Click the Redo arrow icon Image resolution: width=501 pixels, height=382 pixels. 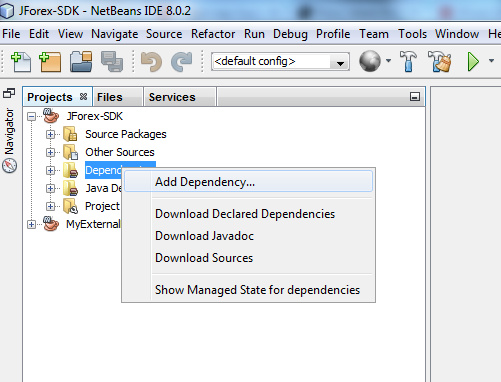(x=182, y=61)
